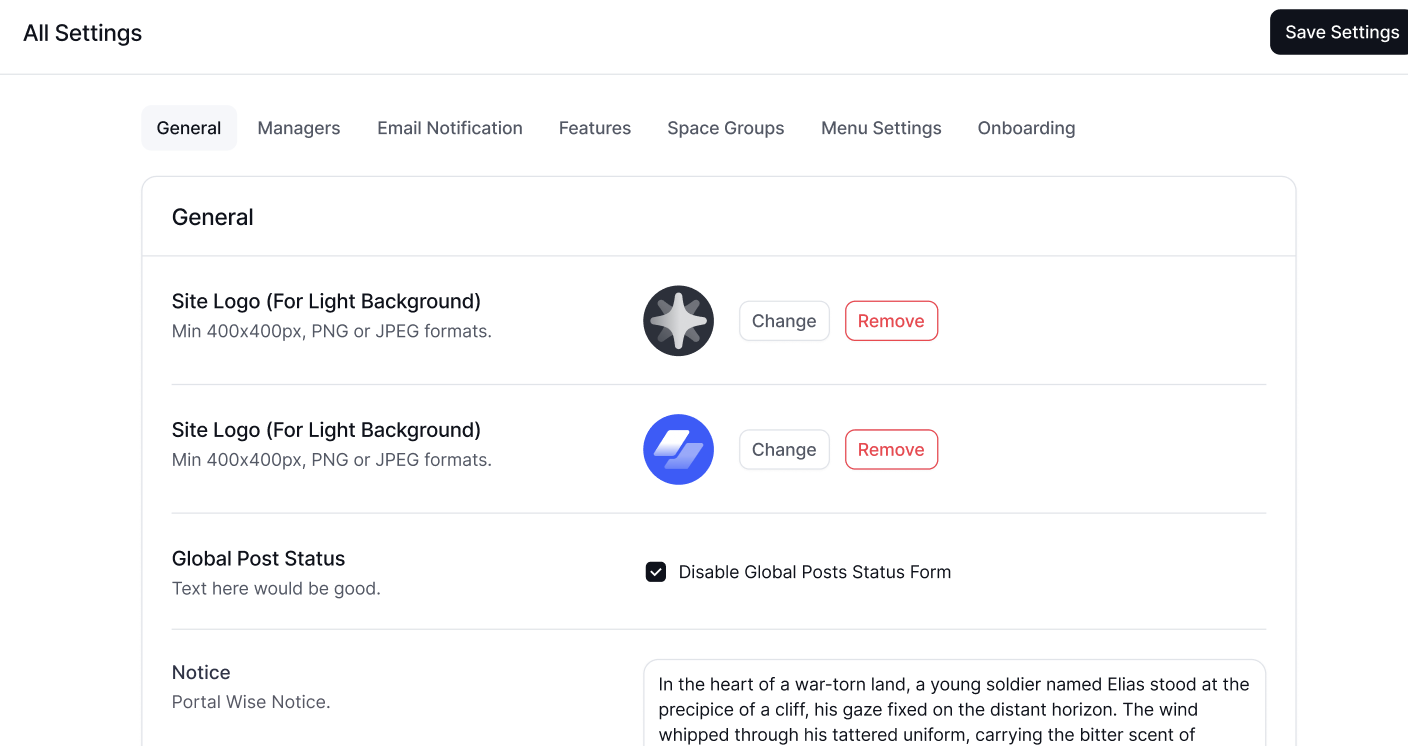Open the Onboarding tab
This screenshot has height=746, width=1408.
point(1026,128)
